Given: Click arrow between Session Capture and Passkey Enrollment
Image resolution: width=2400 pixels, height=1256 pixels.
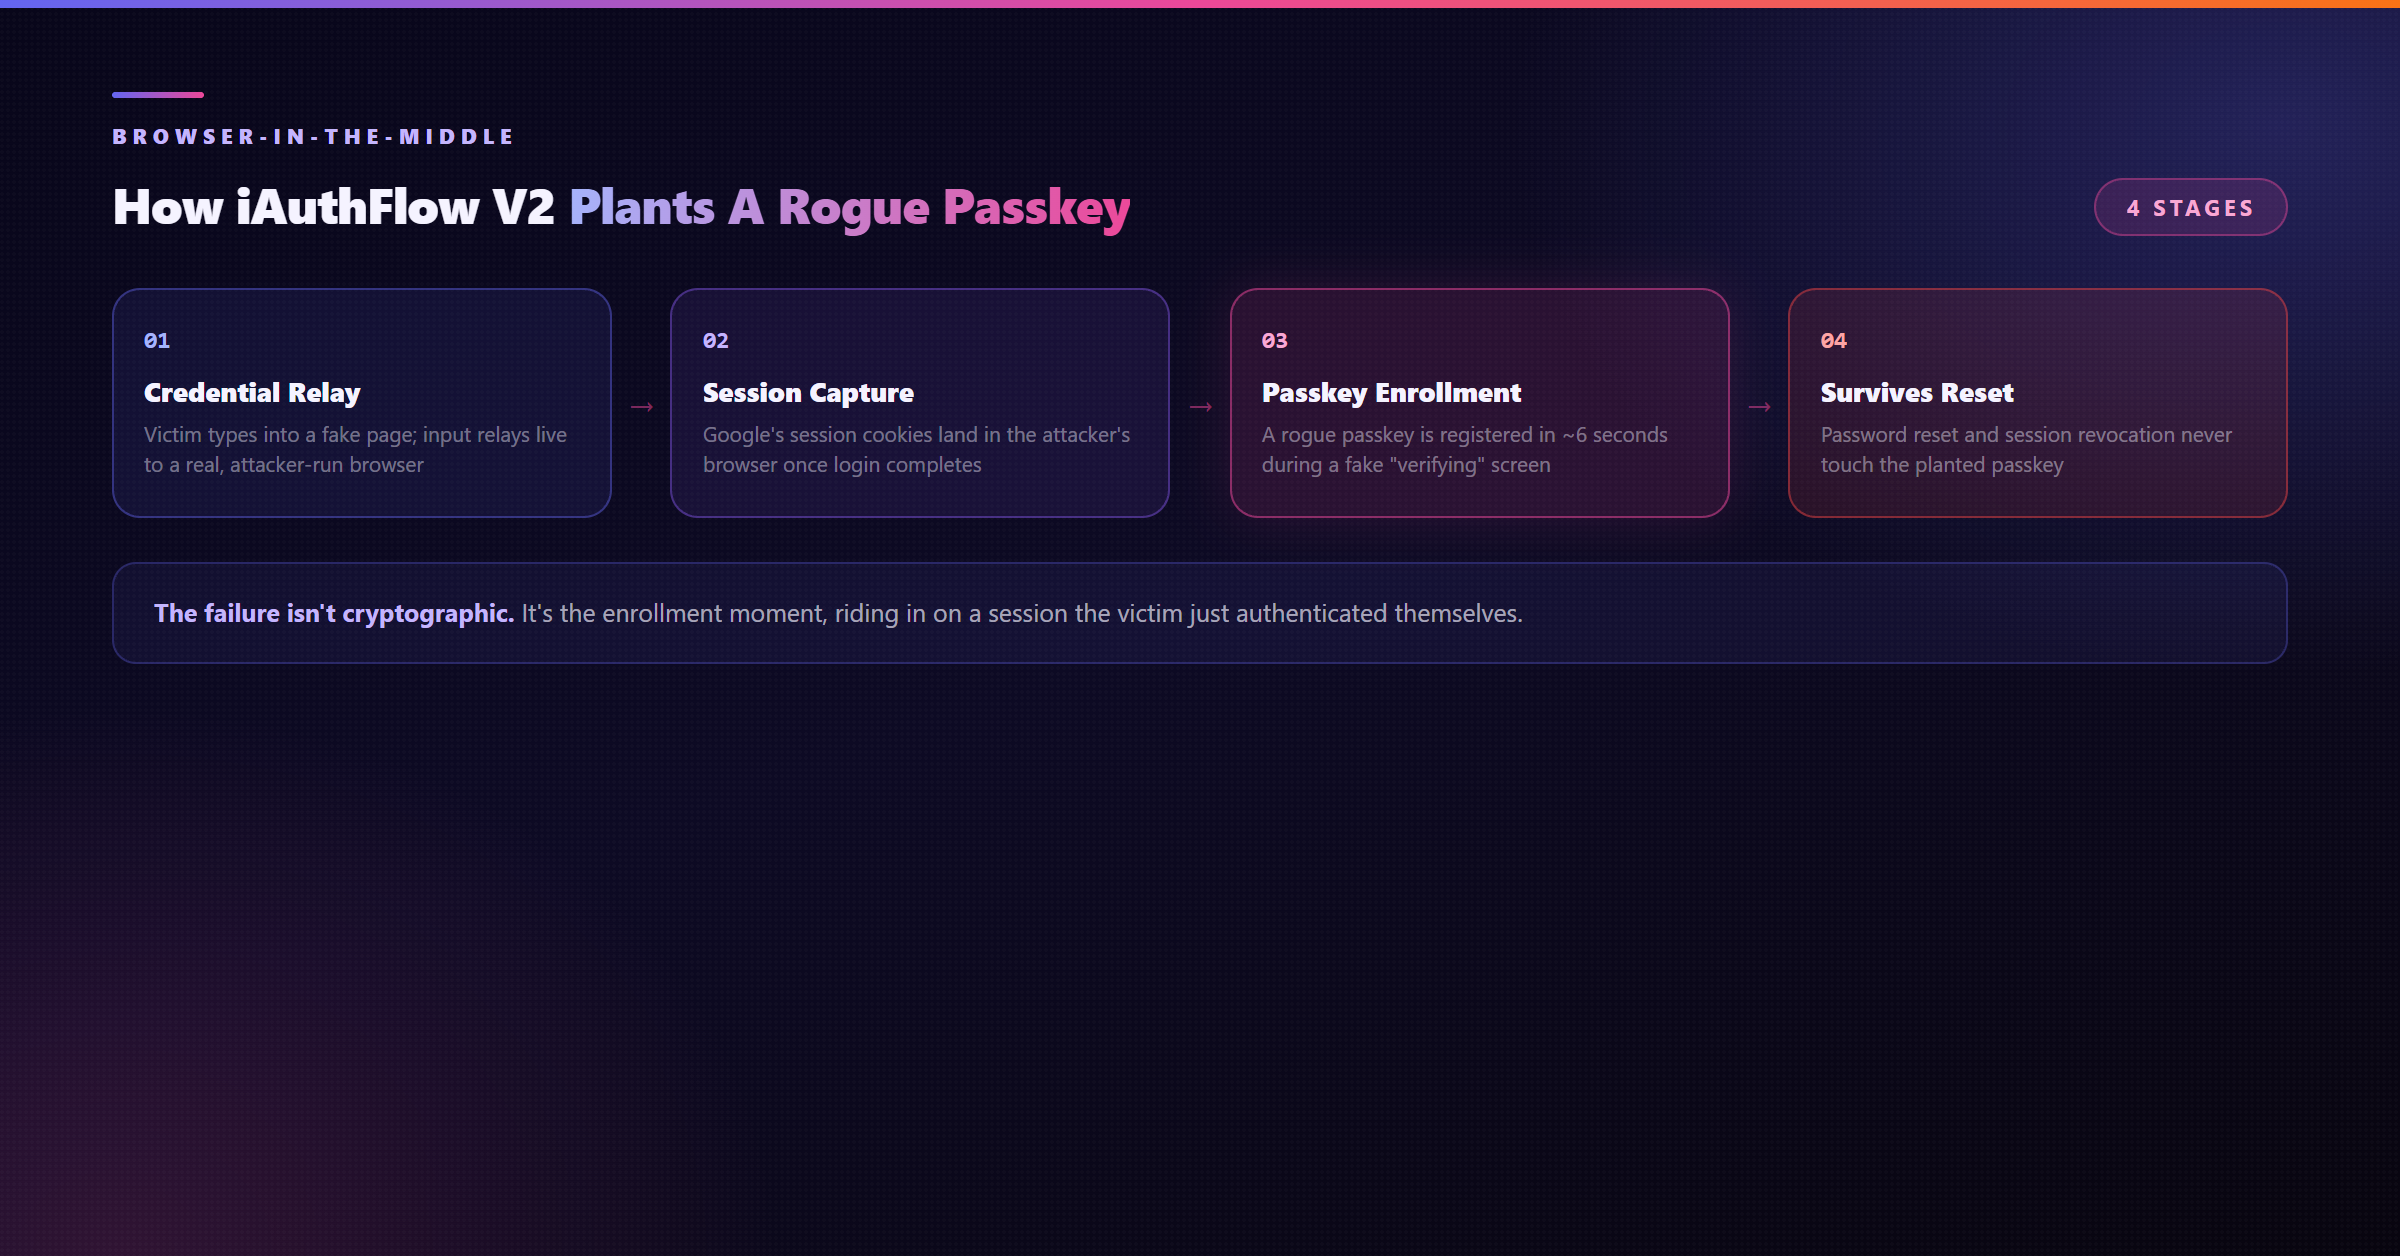Looking at the screenshot, I should pyautogui.click(x=1201, y=407).
